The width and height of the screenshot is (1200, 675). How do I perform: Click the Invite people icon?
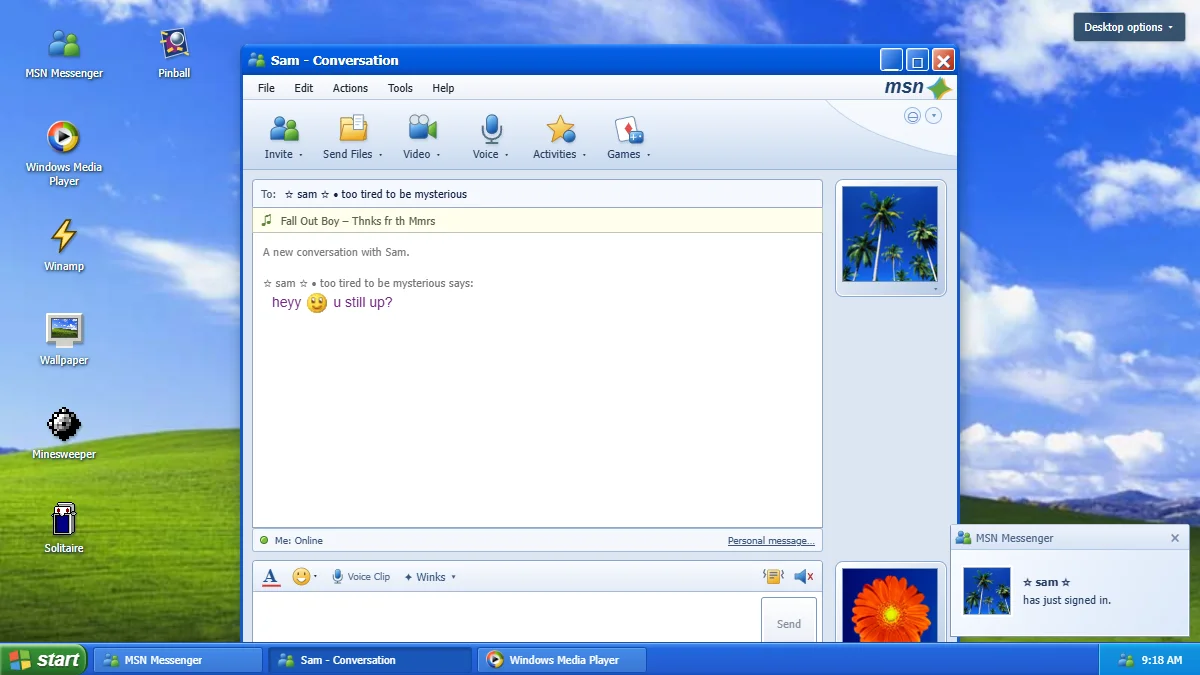[x=284, y=129]
